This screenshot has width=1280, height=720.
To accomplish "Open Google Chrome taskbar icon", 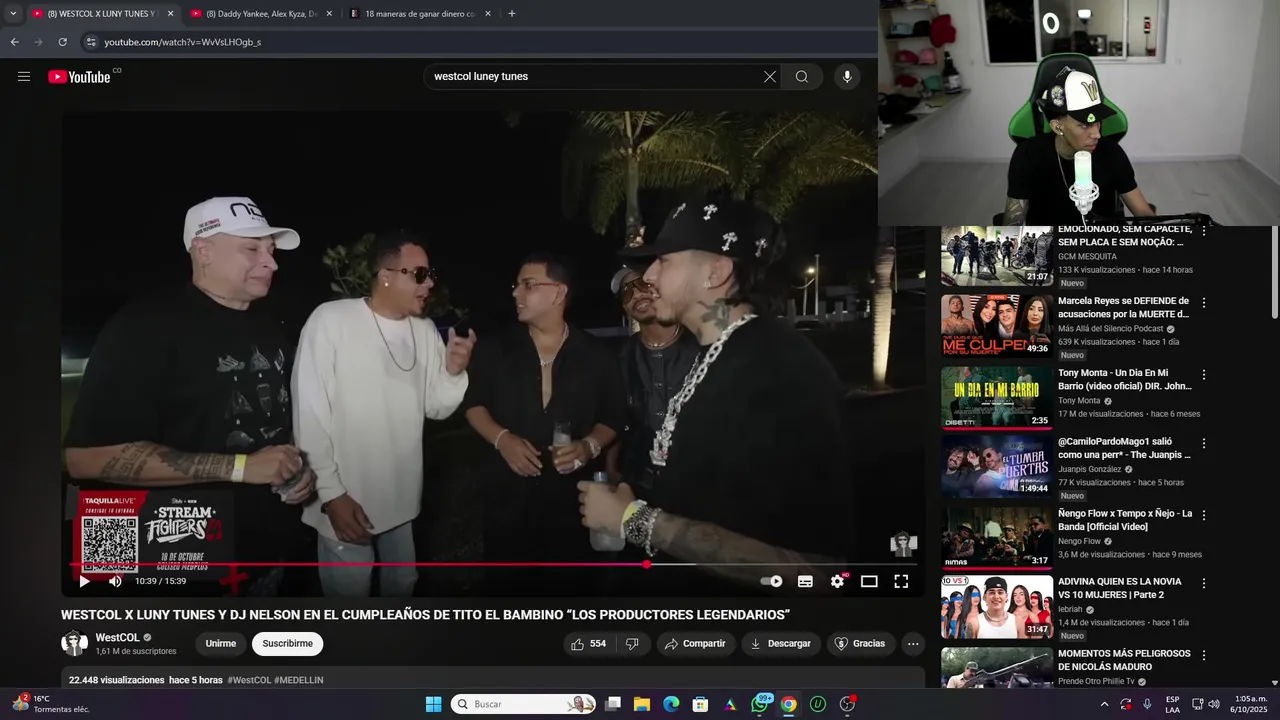I will [x=789, y=704].
